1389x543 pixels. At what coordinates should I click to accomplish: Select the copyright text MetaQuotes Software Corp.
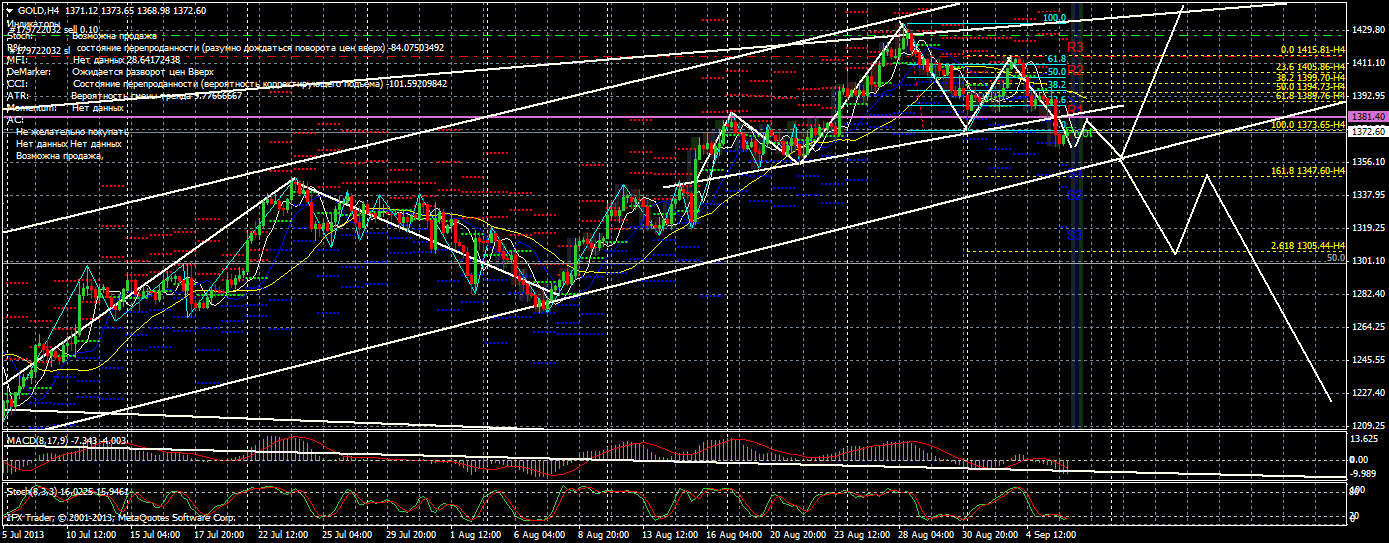tap(176, 519)
